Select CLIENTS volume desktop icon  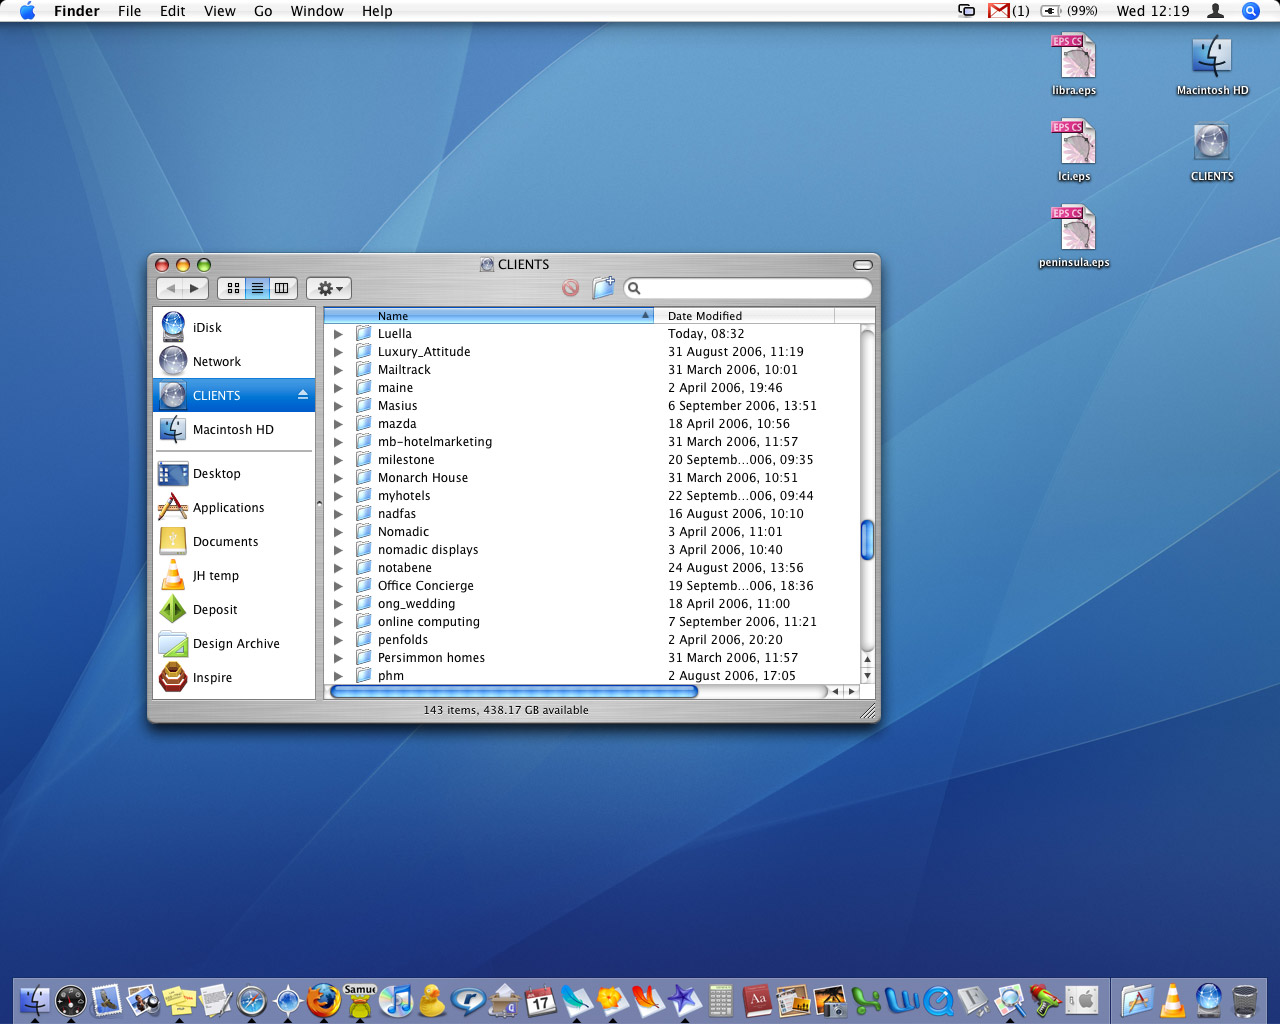click(x=1212, y=150)
